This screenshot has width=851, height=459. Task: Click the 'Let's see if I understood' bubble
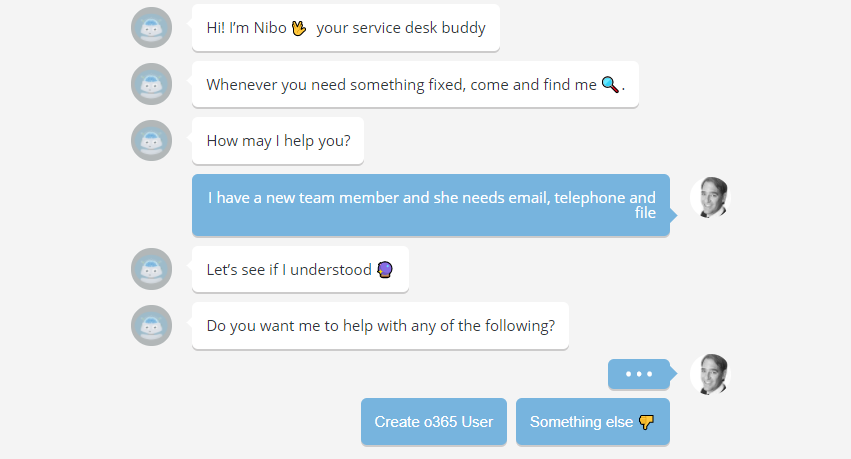(x=300, y=269)
